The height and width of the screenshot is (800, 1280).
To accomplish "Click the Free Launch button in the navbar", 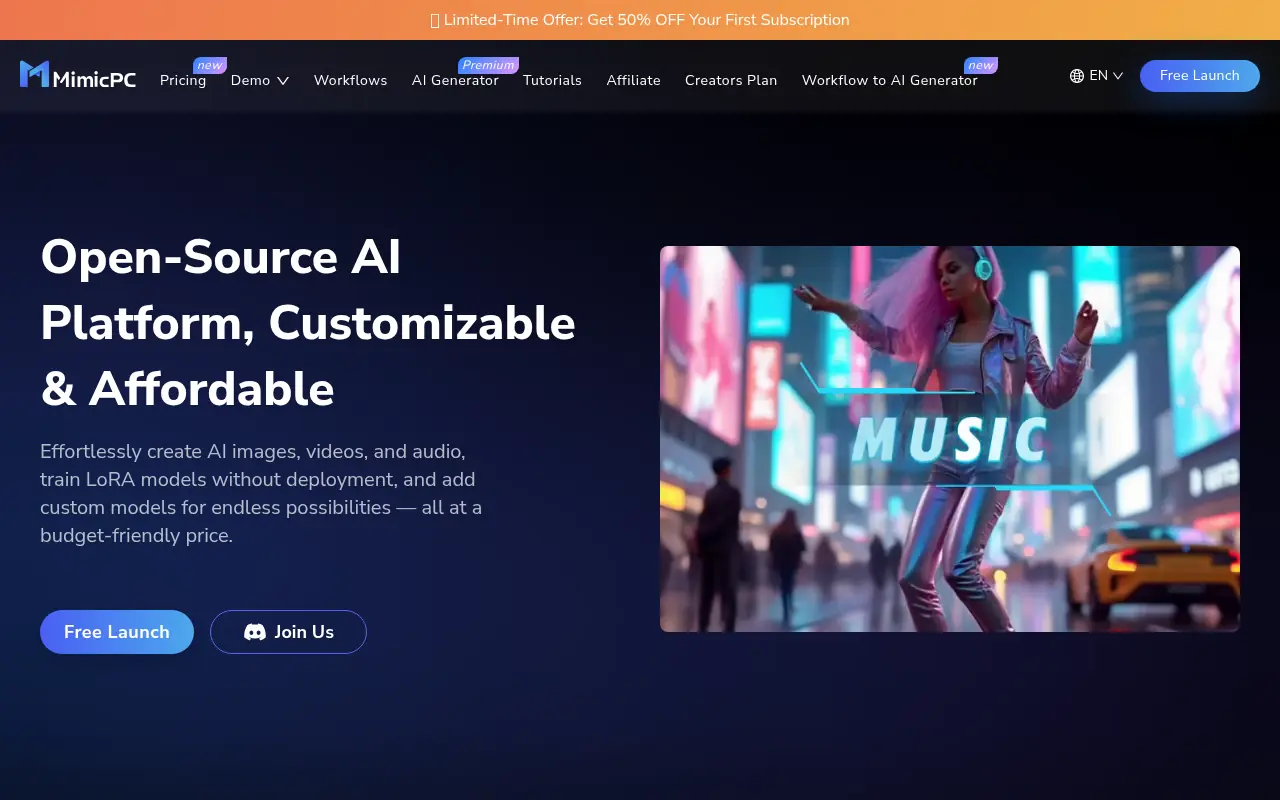I will [1199, 75].
